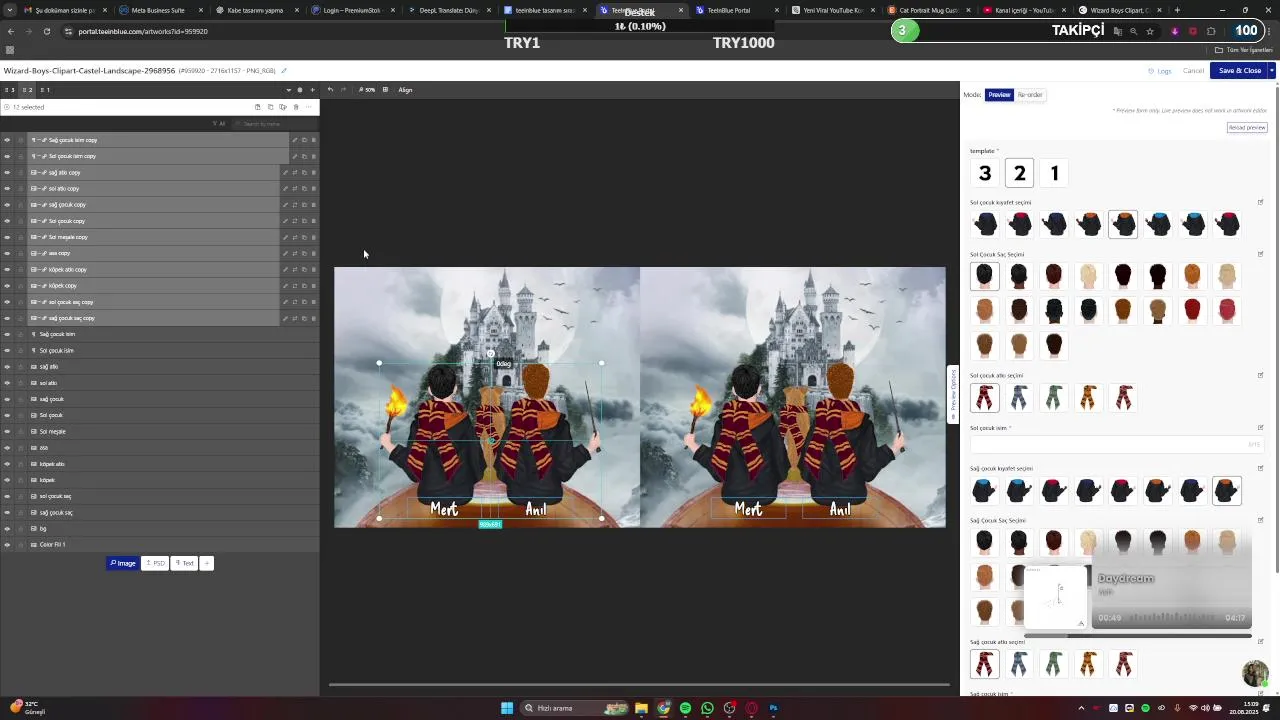
Task: Click the undo arrow in editor toolbar
Action: tap(330, 90)
